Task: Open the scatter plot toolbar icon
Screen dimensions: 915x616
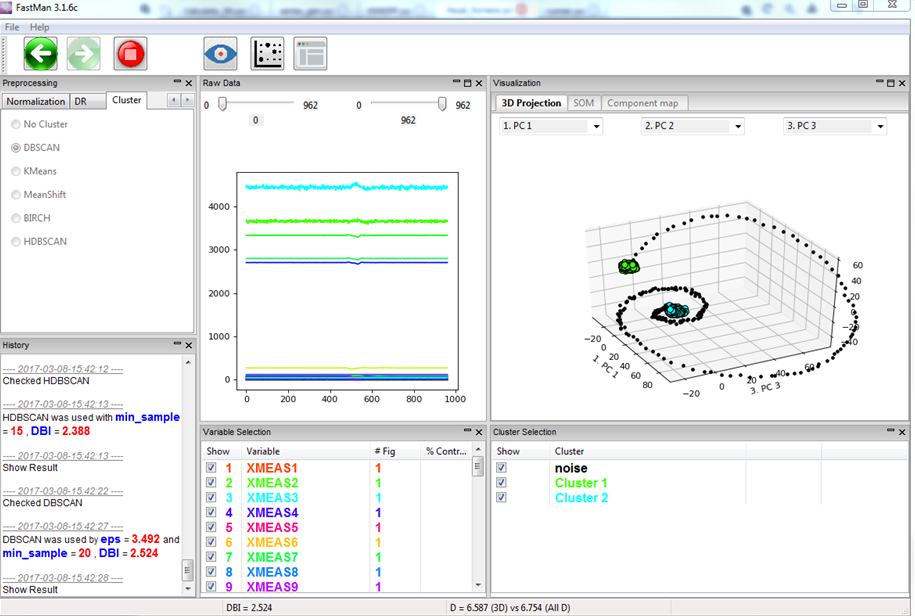Action: click(x=267, y=54)
